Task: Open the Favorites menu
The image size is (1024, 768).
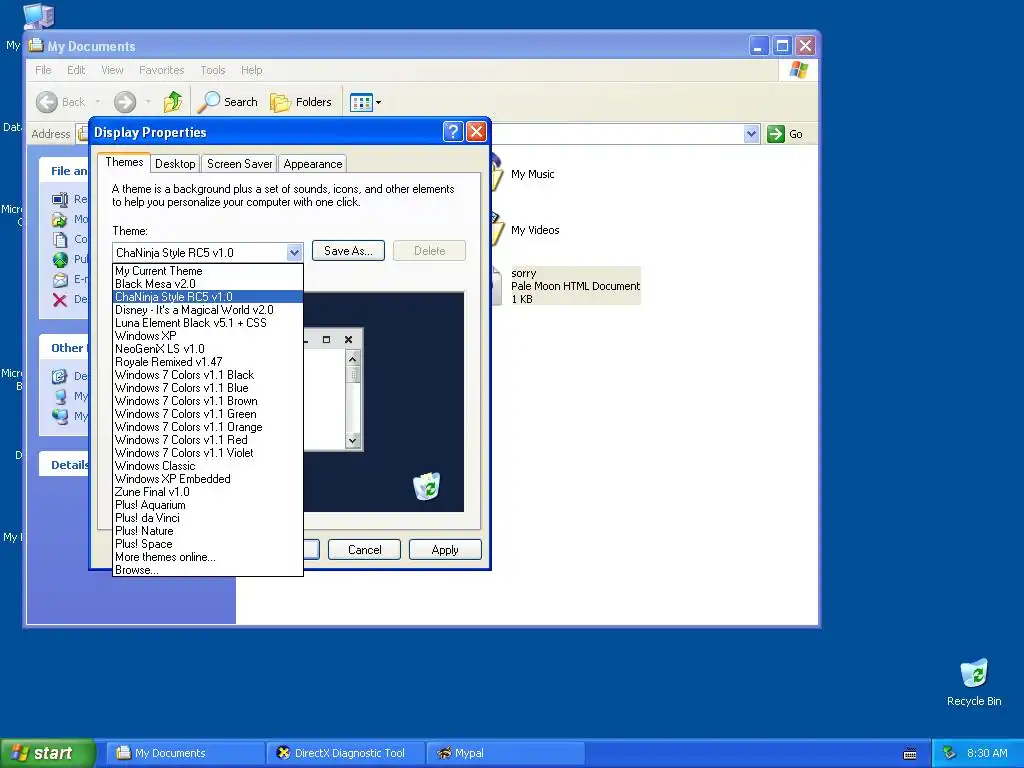Action: [x=161, y=70]
